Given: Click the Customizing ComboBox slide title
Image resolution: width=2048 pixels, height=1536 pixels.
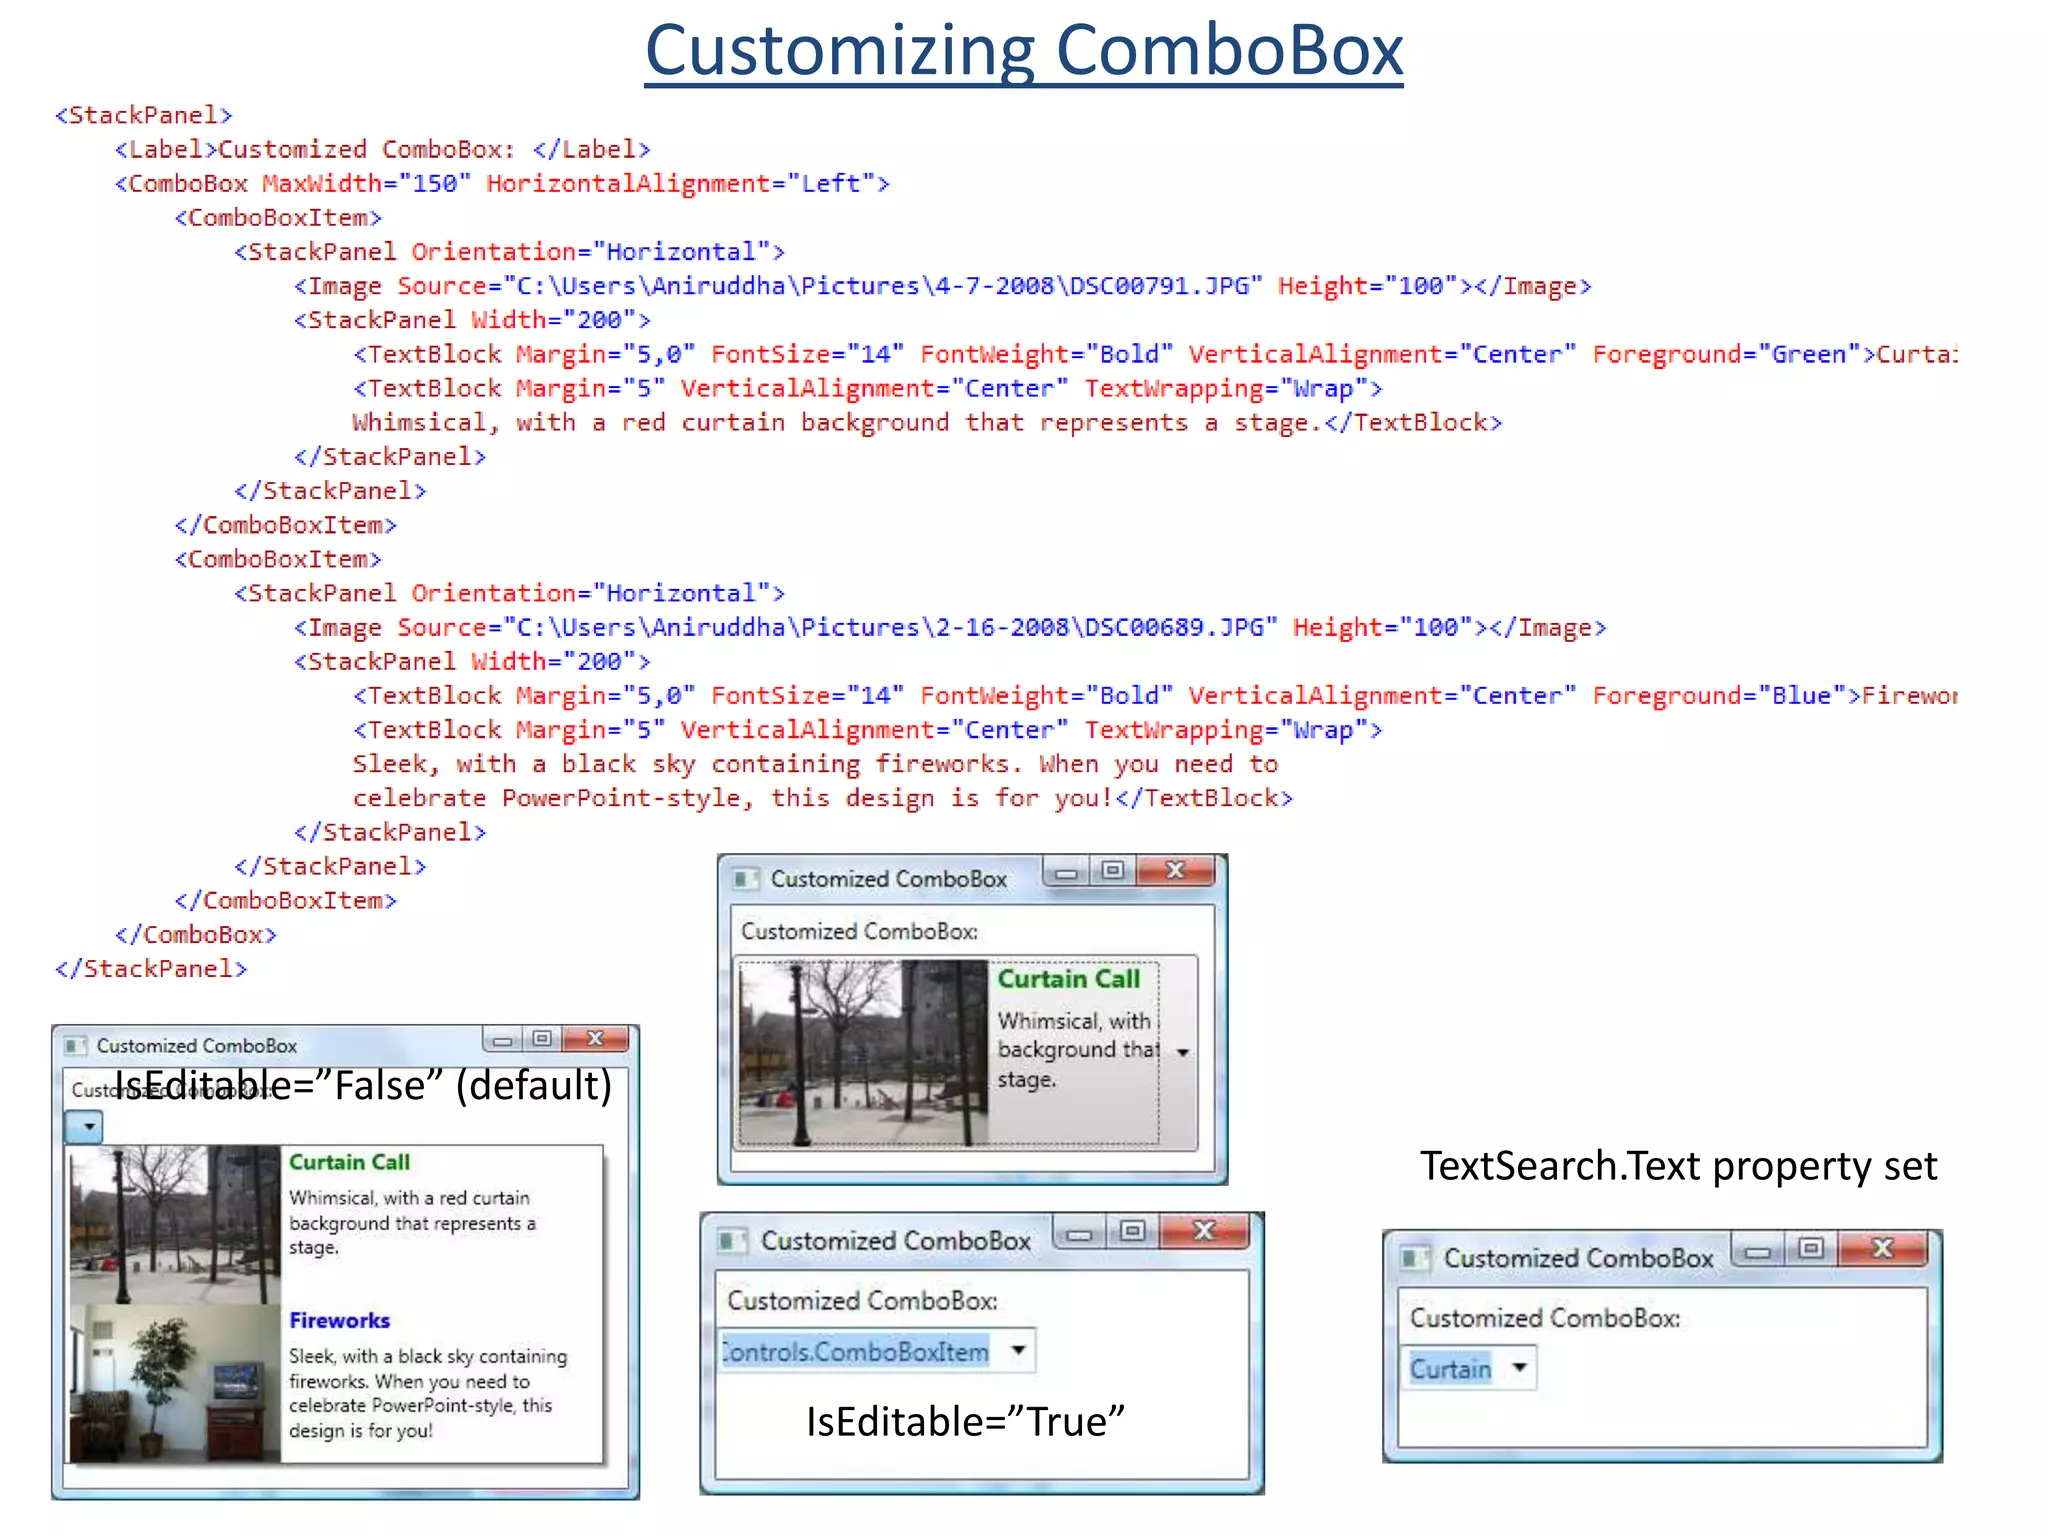Looking at the screenshot, I should coord(1024,50).
